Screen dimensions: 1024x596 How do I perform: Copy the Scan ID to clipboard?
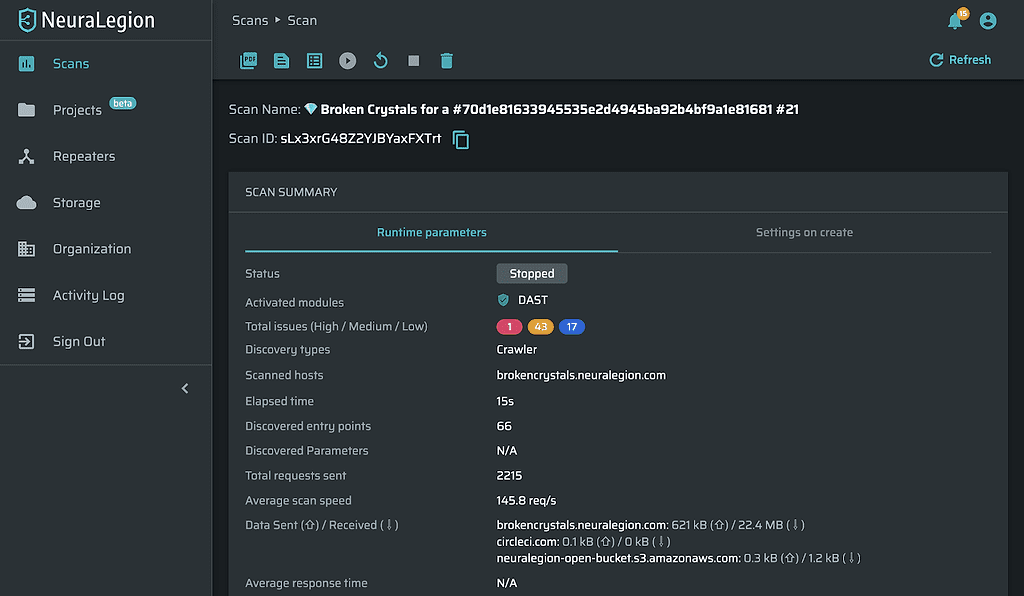461,140
